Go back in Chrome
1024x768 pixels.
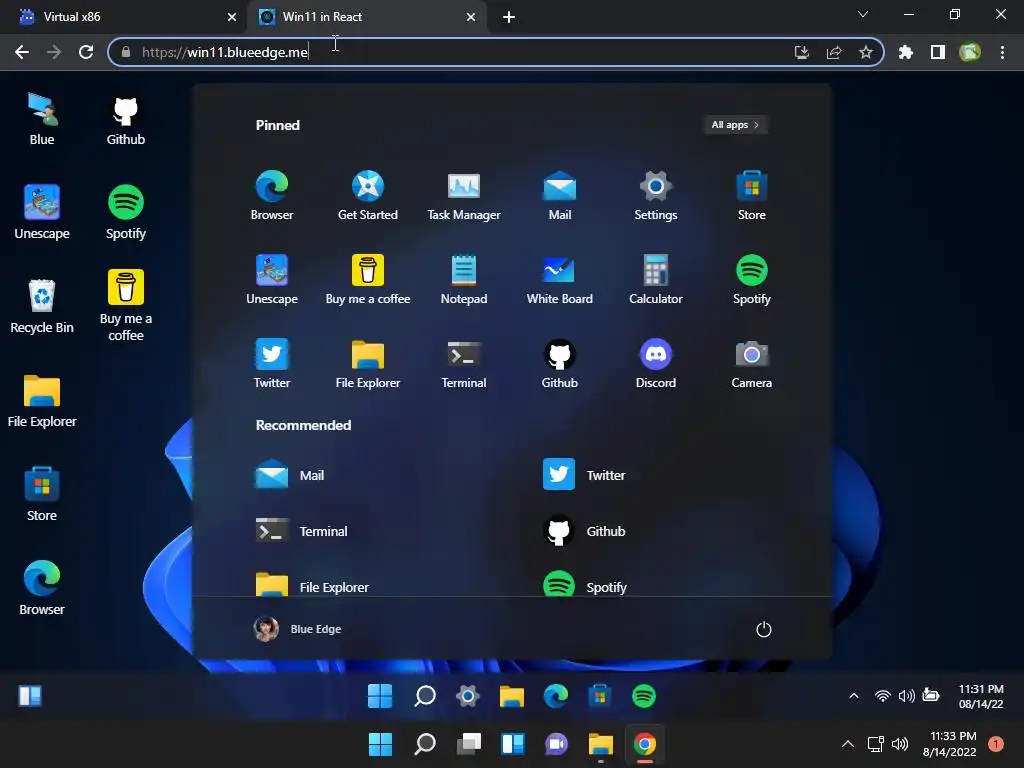pos(22,52)
